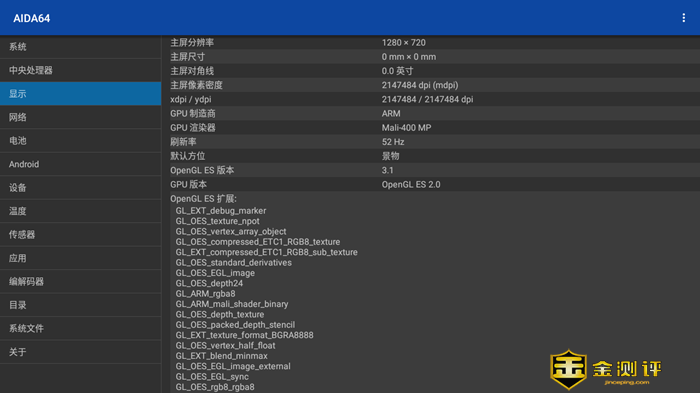Open the 编解码器 section

[80, 281]
